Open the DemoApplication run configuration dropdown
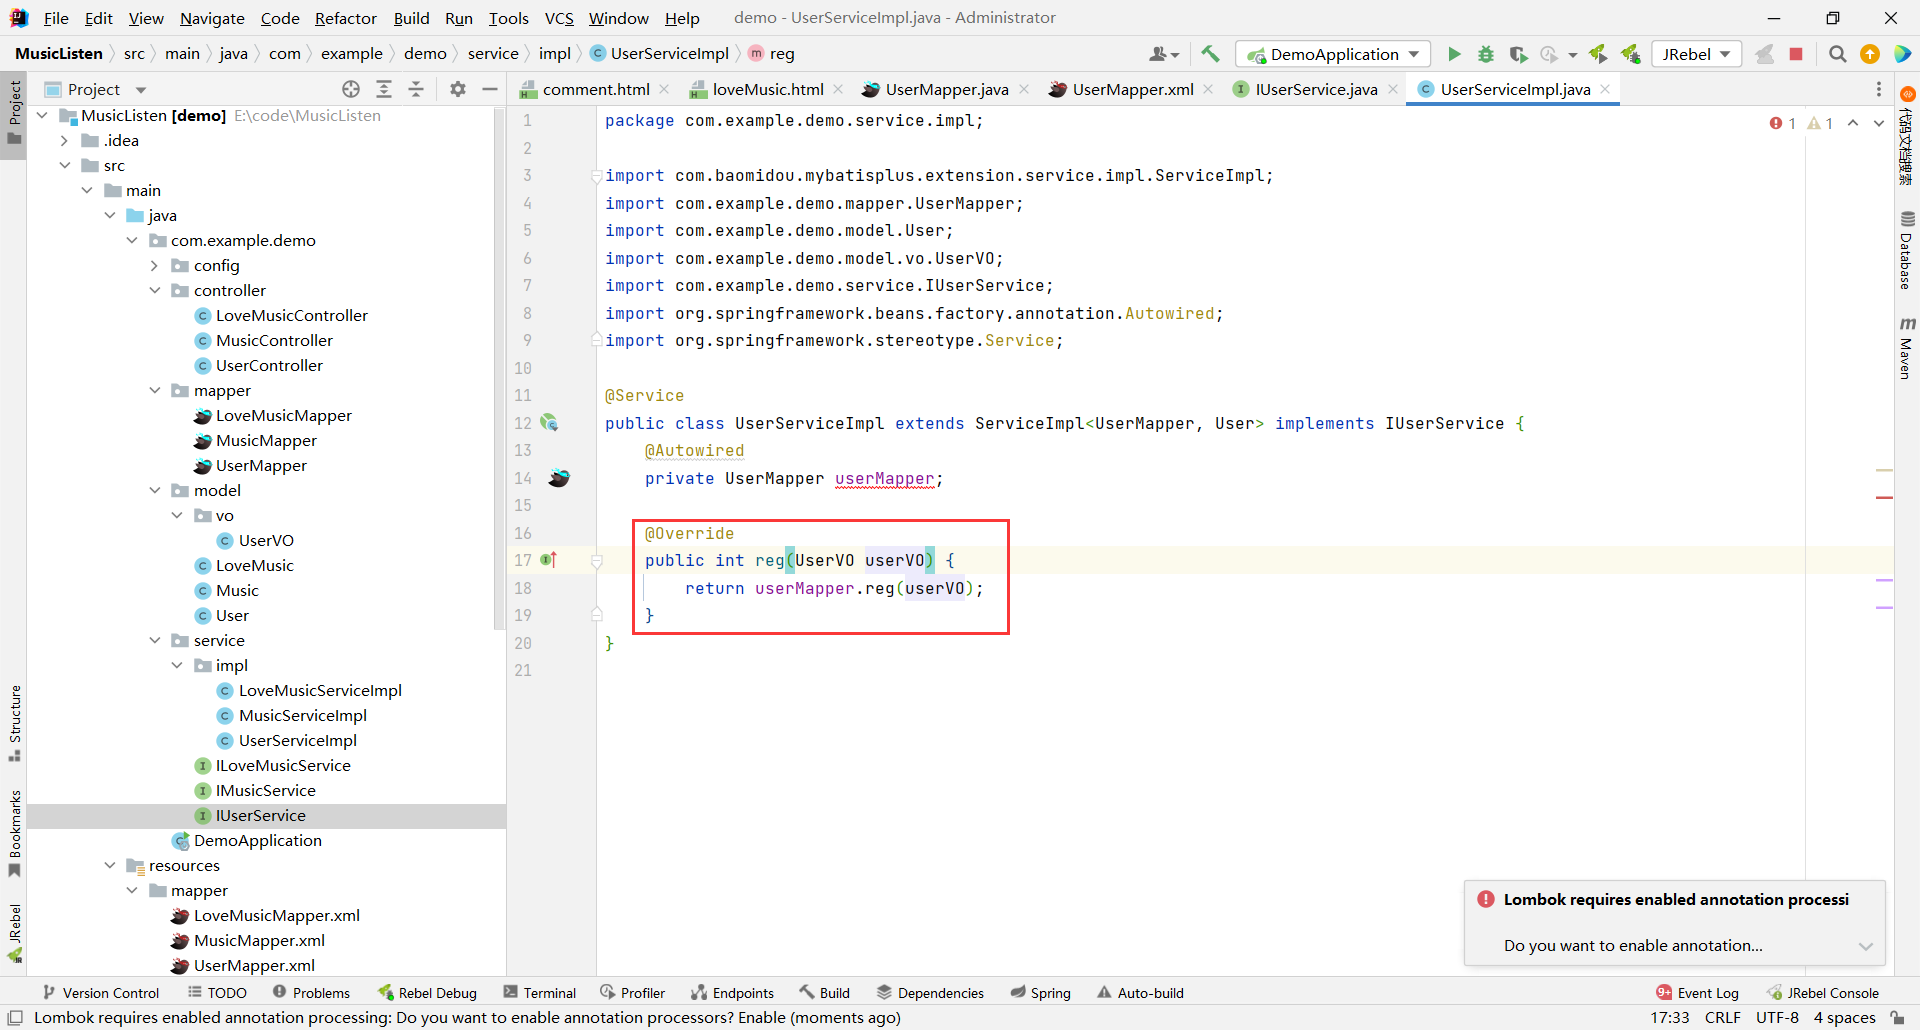 1333,54
